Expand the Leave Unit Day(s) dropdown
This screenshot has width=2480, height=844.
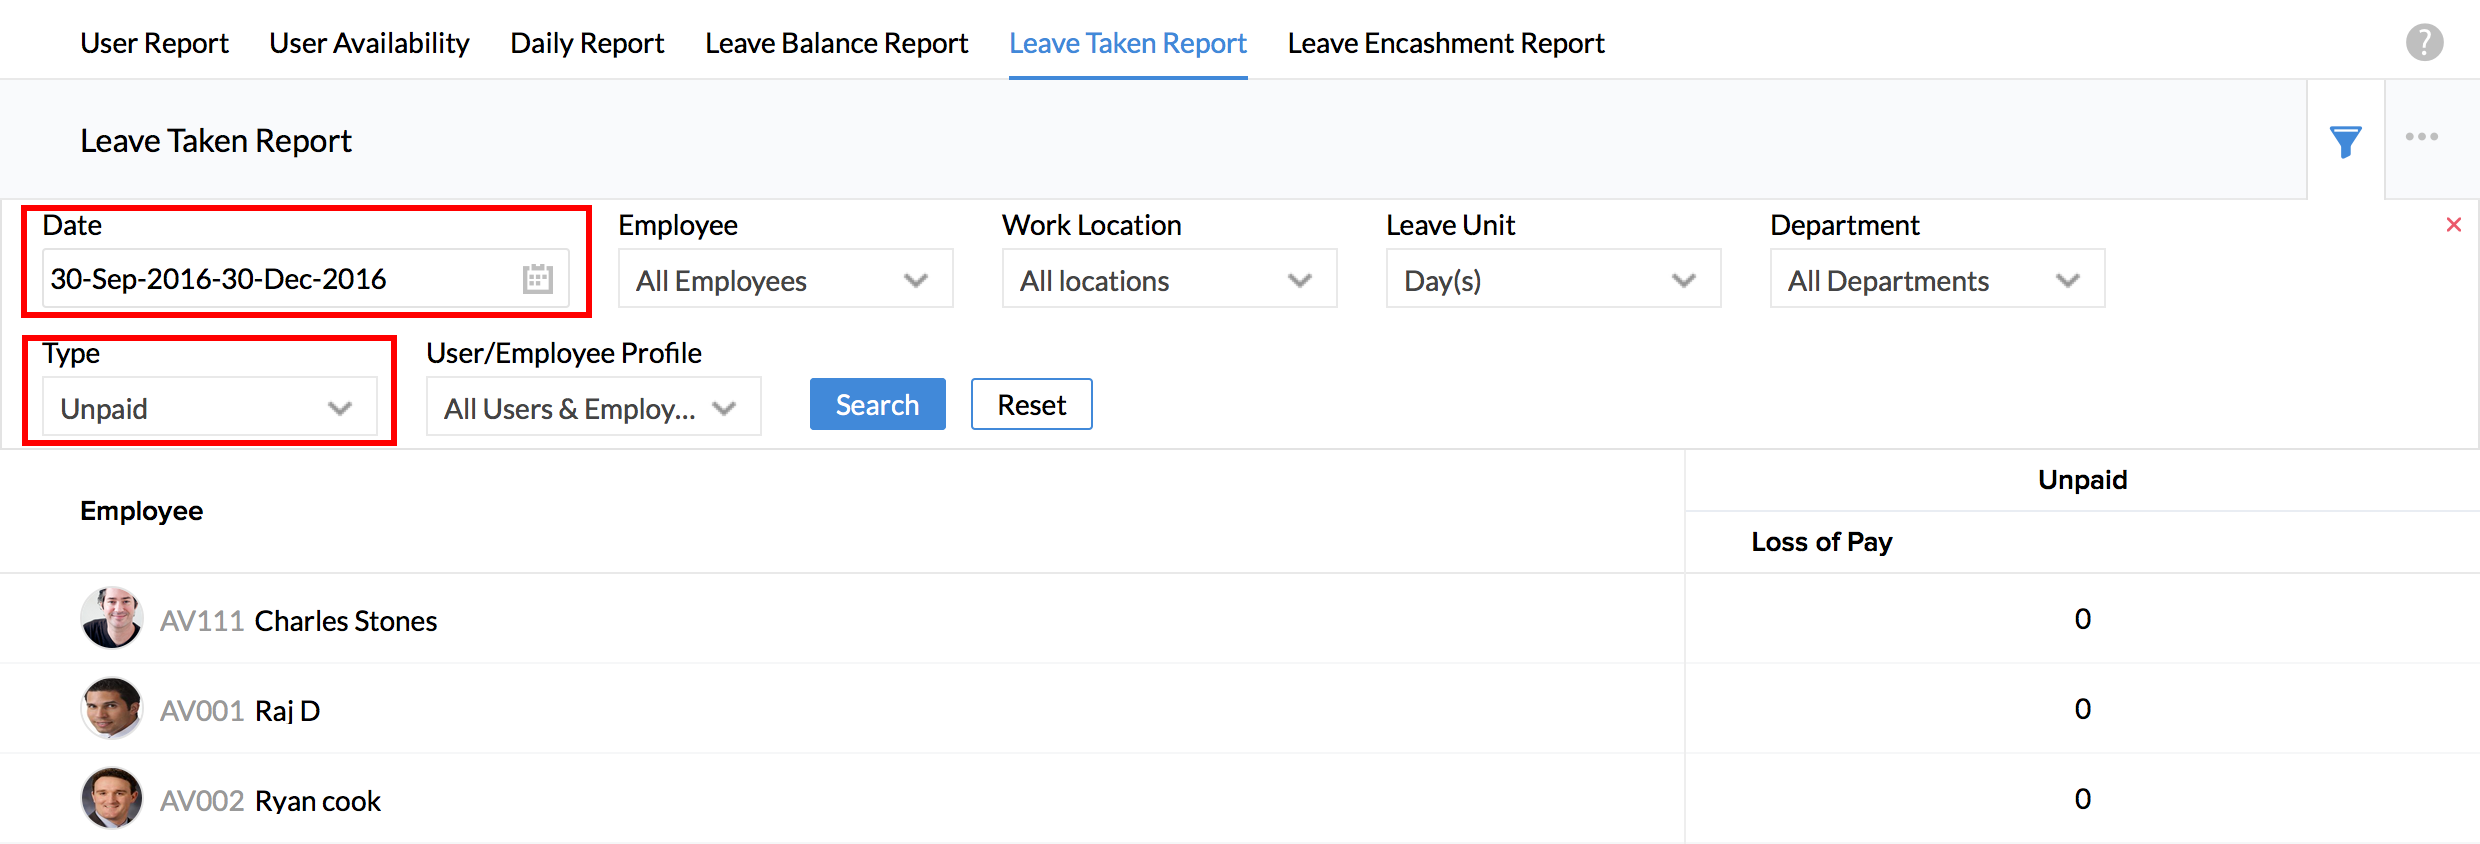coord(1552,280)
